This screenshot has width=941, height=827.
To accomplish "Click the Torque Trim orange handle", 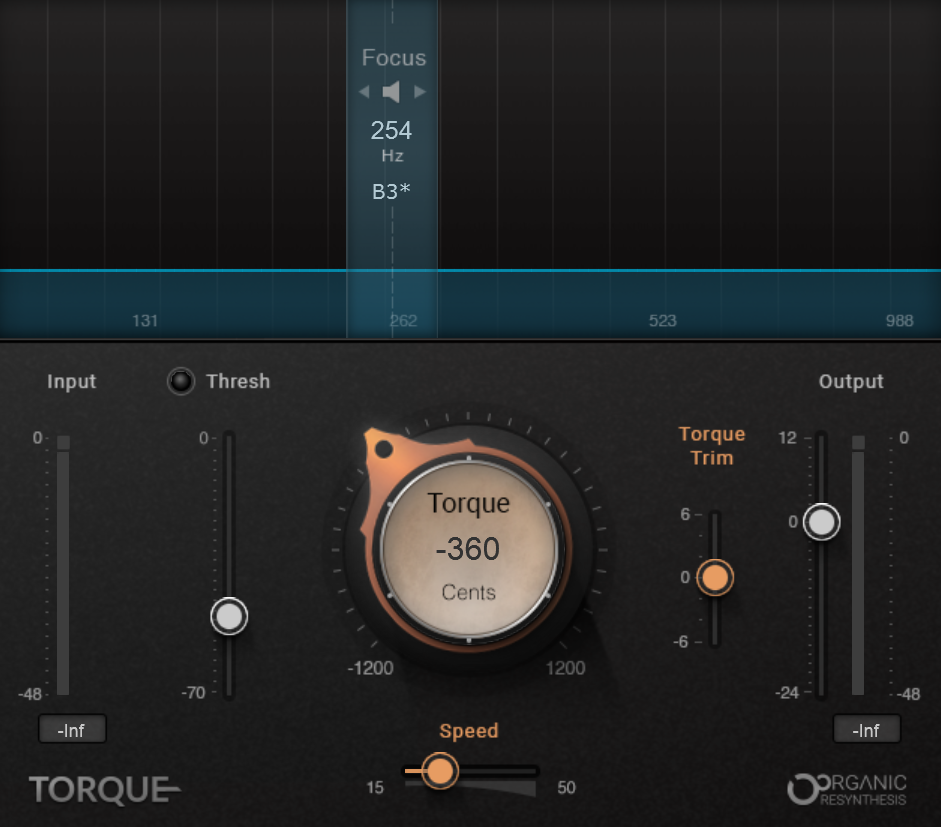I will coord(714,577).
